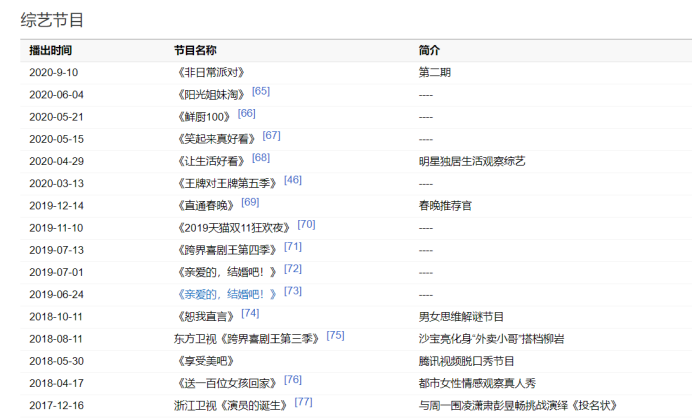Open reference [67] after 《笑起来真好看》
692x418 pixels.
tap(271, 135)
